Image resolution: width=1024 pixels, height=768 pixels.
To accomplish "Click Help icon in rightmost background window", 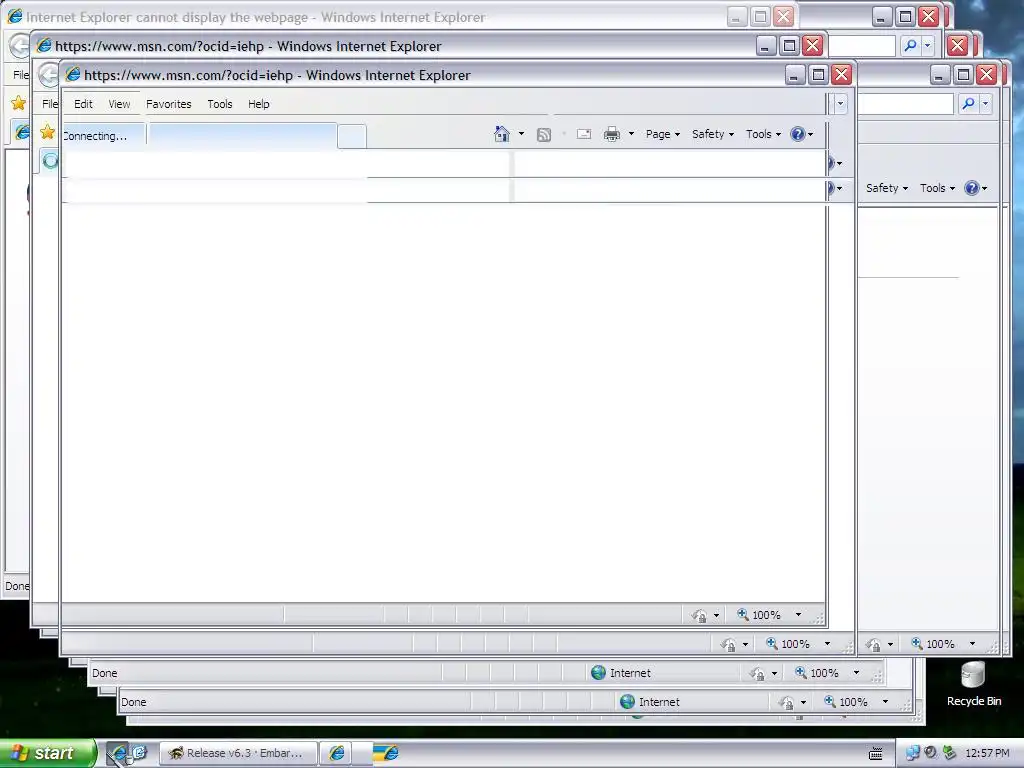I will tap(972, 188).
